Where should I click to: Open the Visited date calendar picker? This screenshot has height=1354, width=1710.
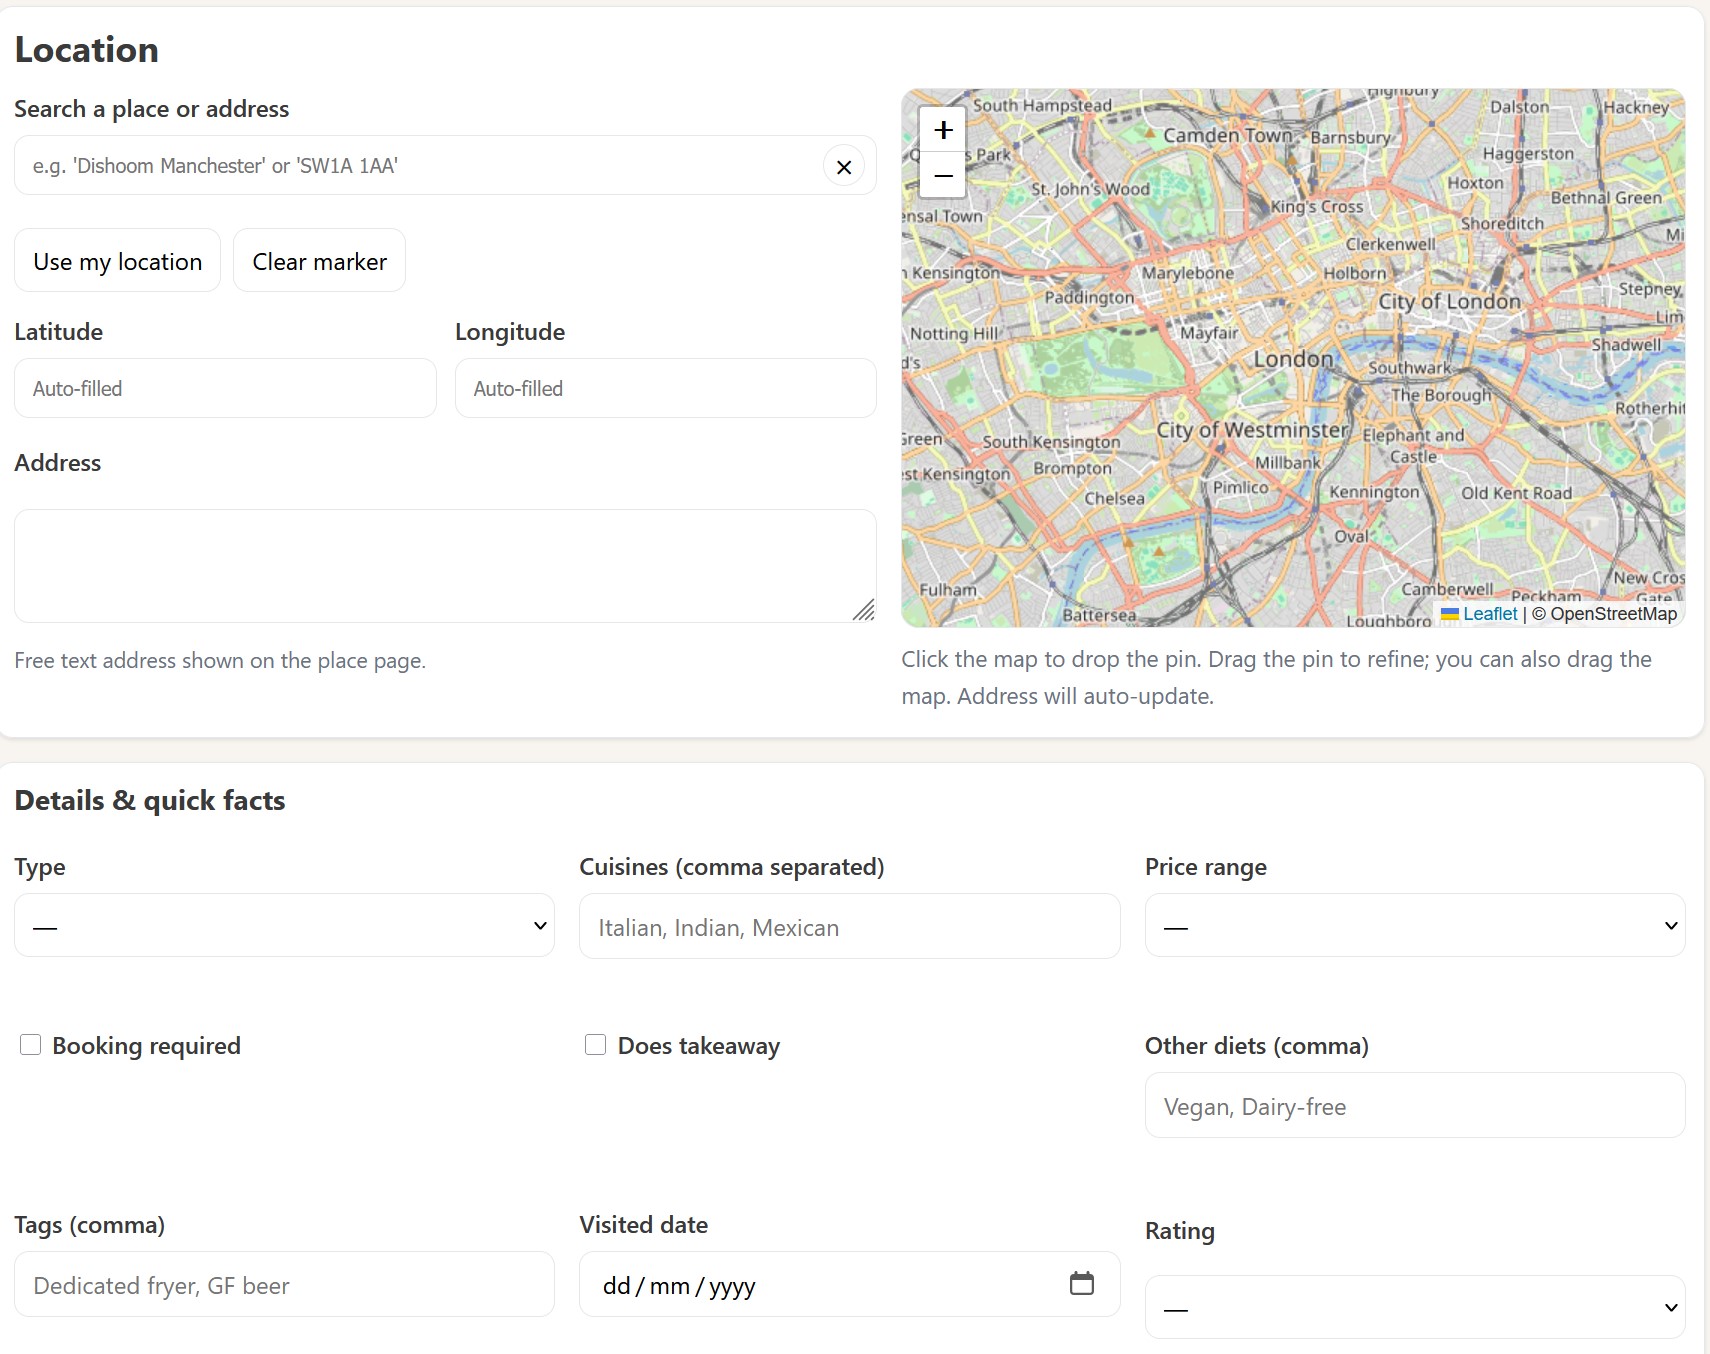coord(1081,1283)
